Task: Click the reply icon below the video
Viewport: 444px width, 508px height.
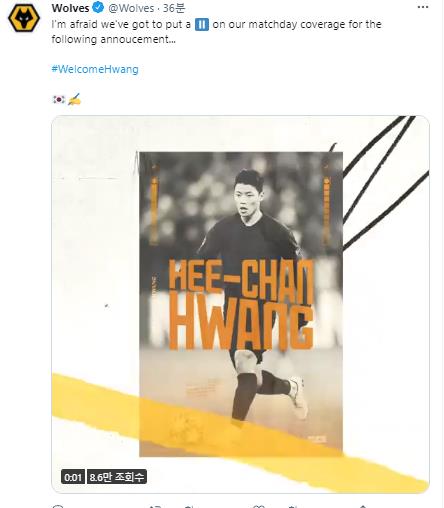Action: [x=58, y=506]
